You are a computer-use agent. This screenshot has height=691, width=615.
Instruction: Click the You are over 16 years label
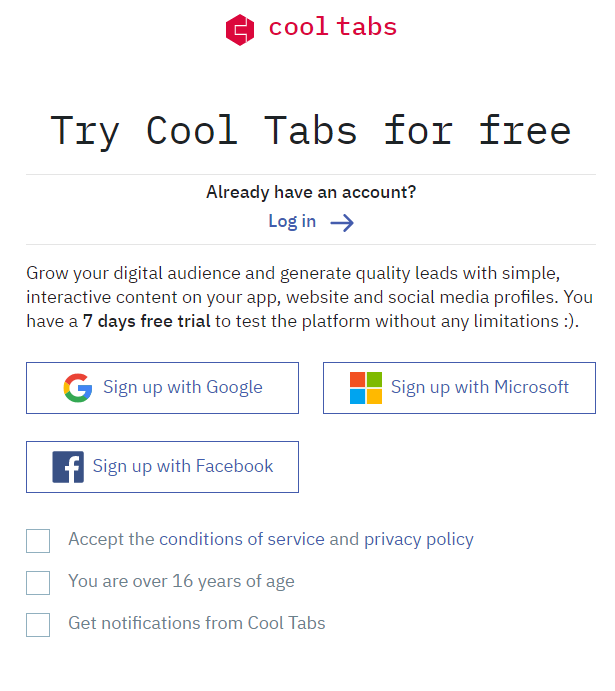pyautogui.click(x=181, y=582)
